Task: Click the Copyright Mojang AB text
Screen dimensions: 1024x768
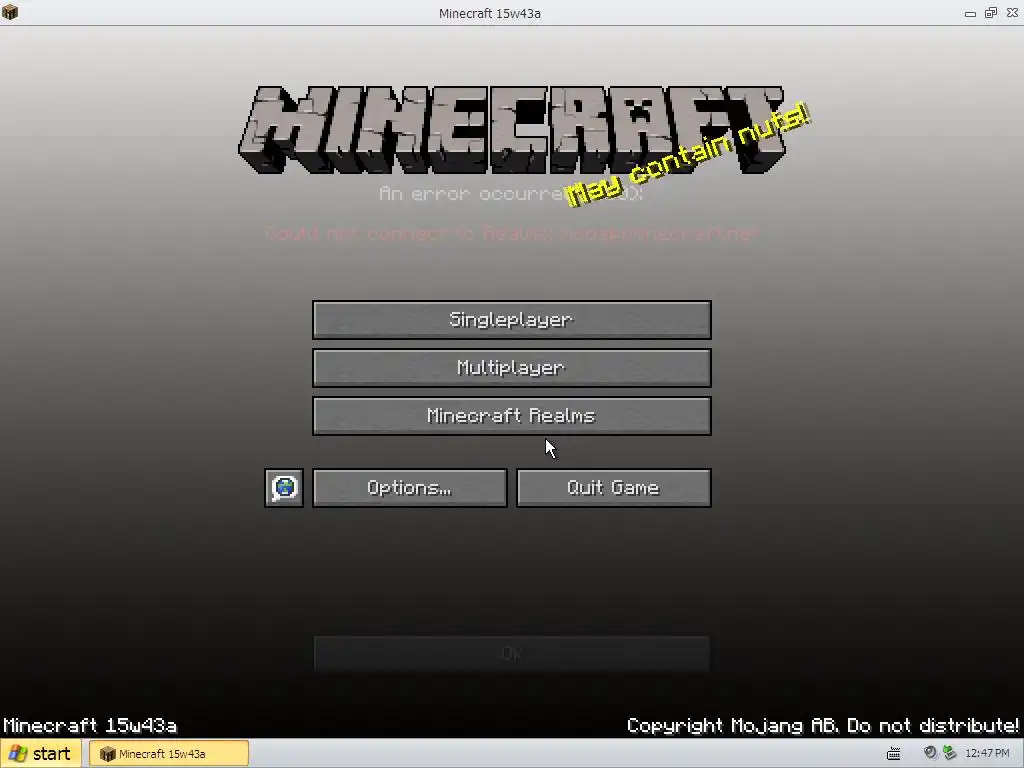Action: click(x=822, y=726)
